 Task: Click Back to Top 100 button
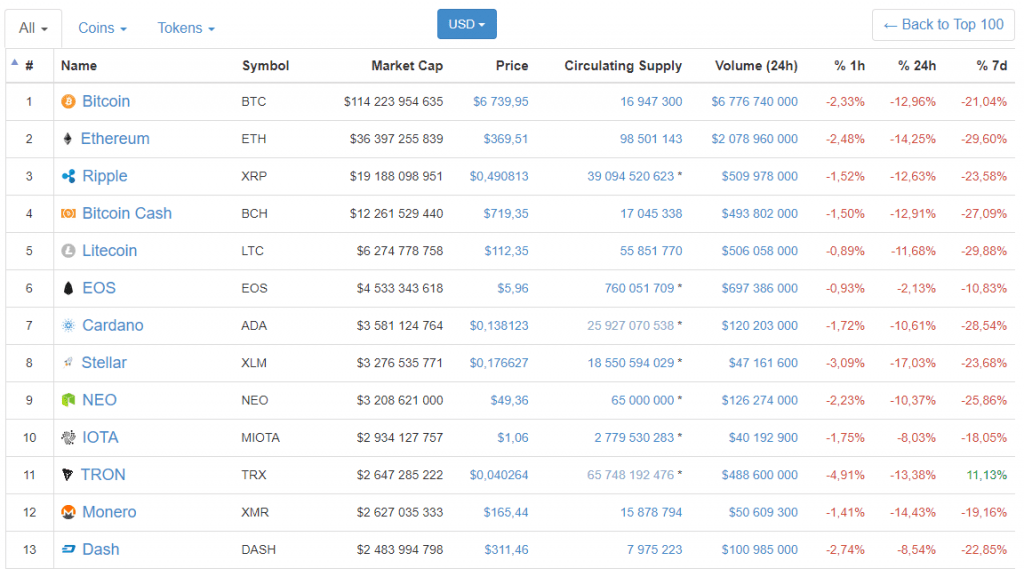[943, 25]
